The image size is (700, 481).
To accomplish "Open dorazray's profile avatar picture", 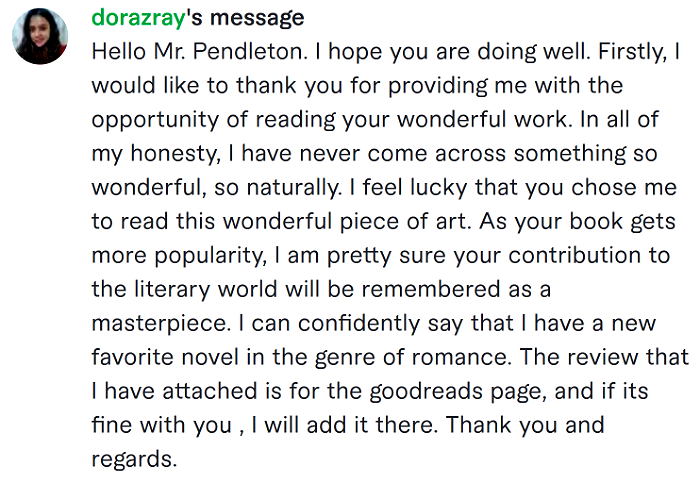I will pyautogui.click(x=40, y=36).
